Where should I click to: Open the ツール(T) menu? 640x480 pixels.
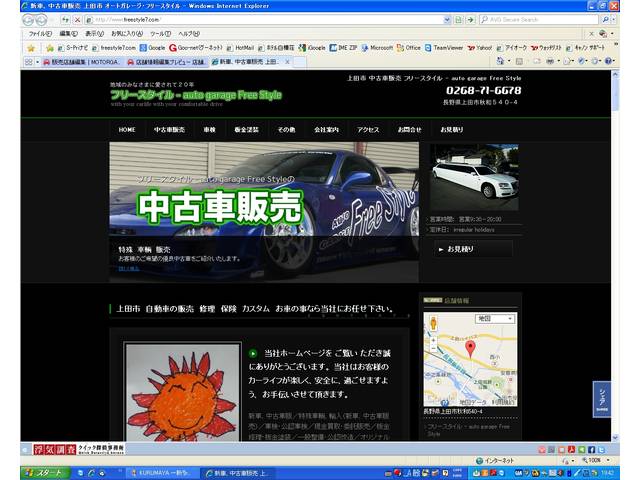coord(160,34)
